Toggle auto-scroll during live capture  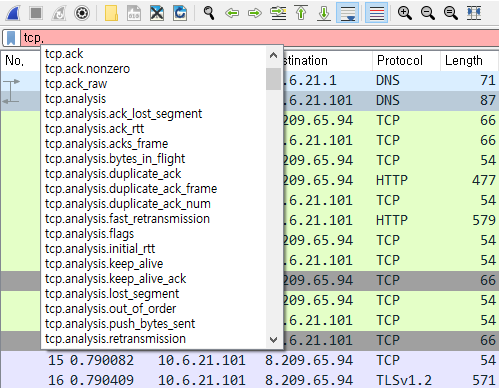tap(347, 13)
